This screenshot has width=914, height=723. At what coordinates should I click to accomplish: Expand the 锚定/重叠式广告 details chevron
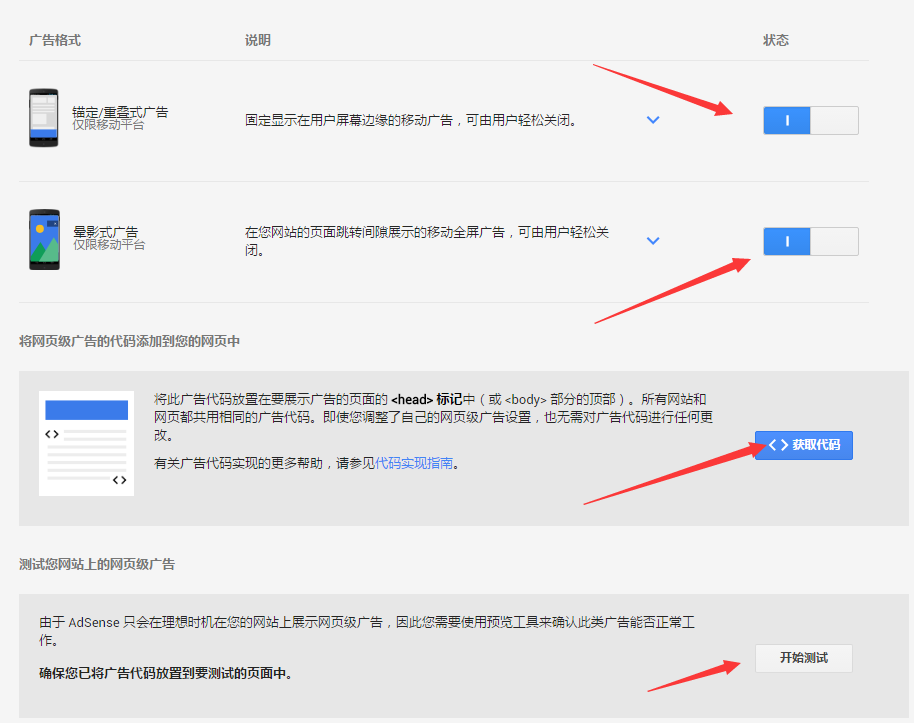click(x=653, y=120)
